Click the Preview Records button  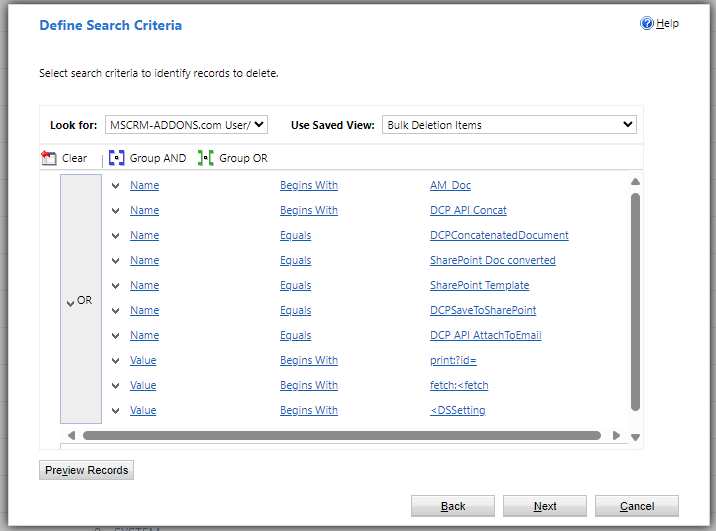[86, 470]
